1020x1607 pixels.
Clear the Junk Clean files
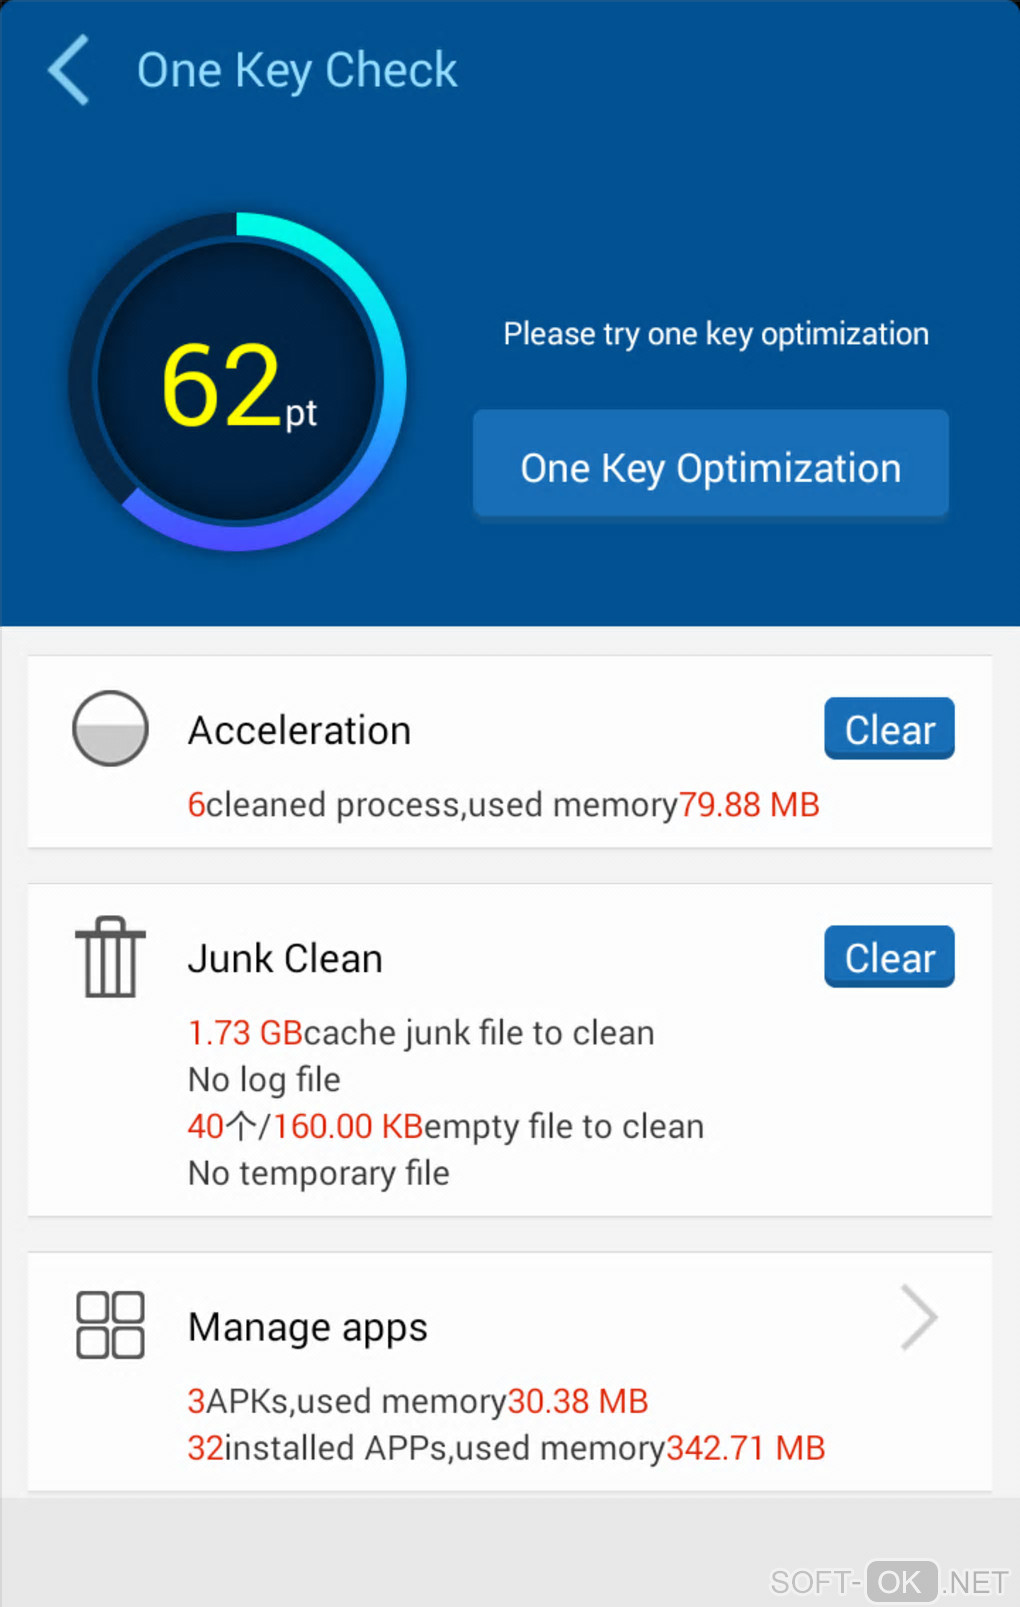point(888,957)
